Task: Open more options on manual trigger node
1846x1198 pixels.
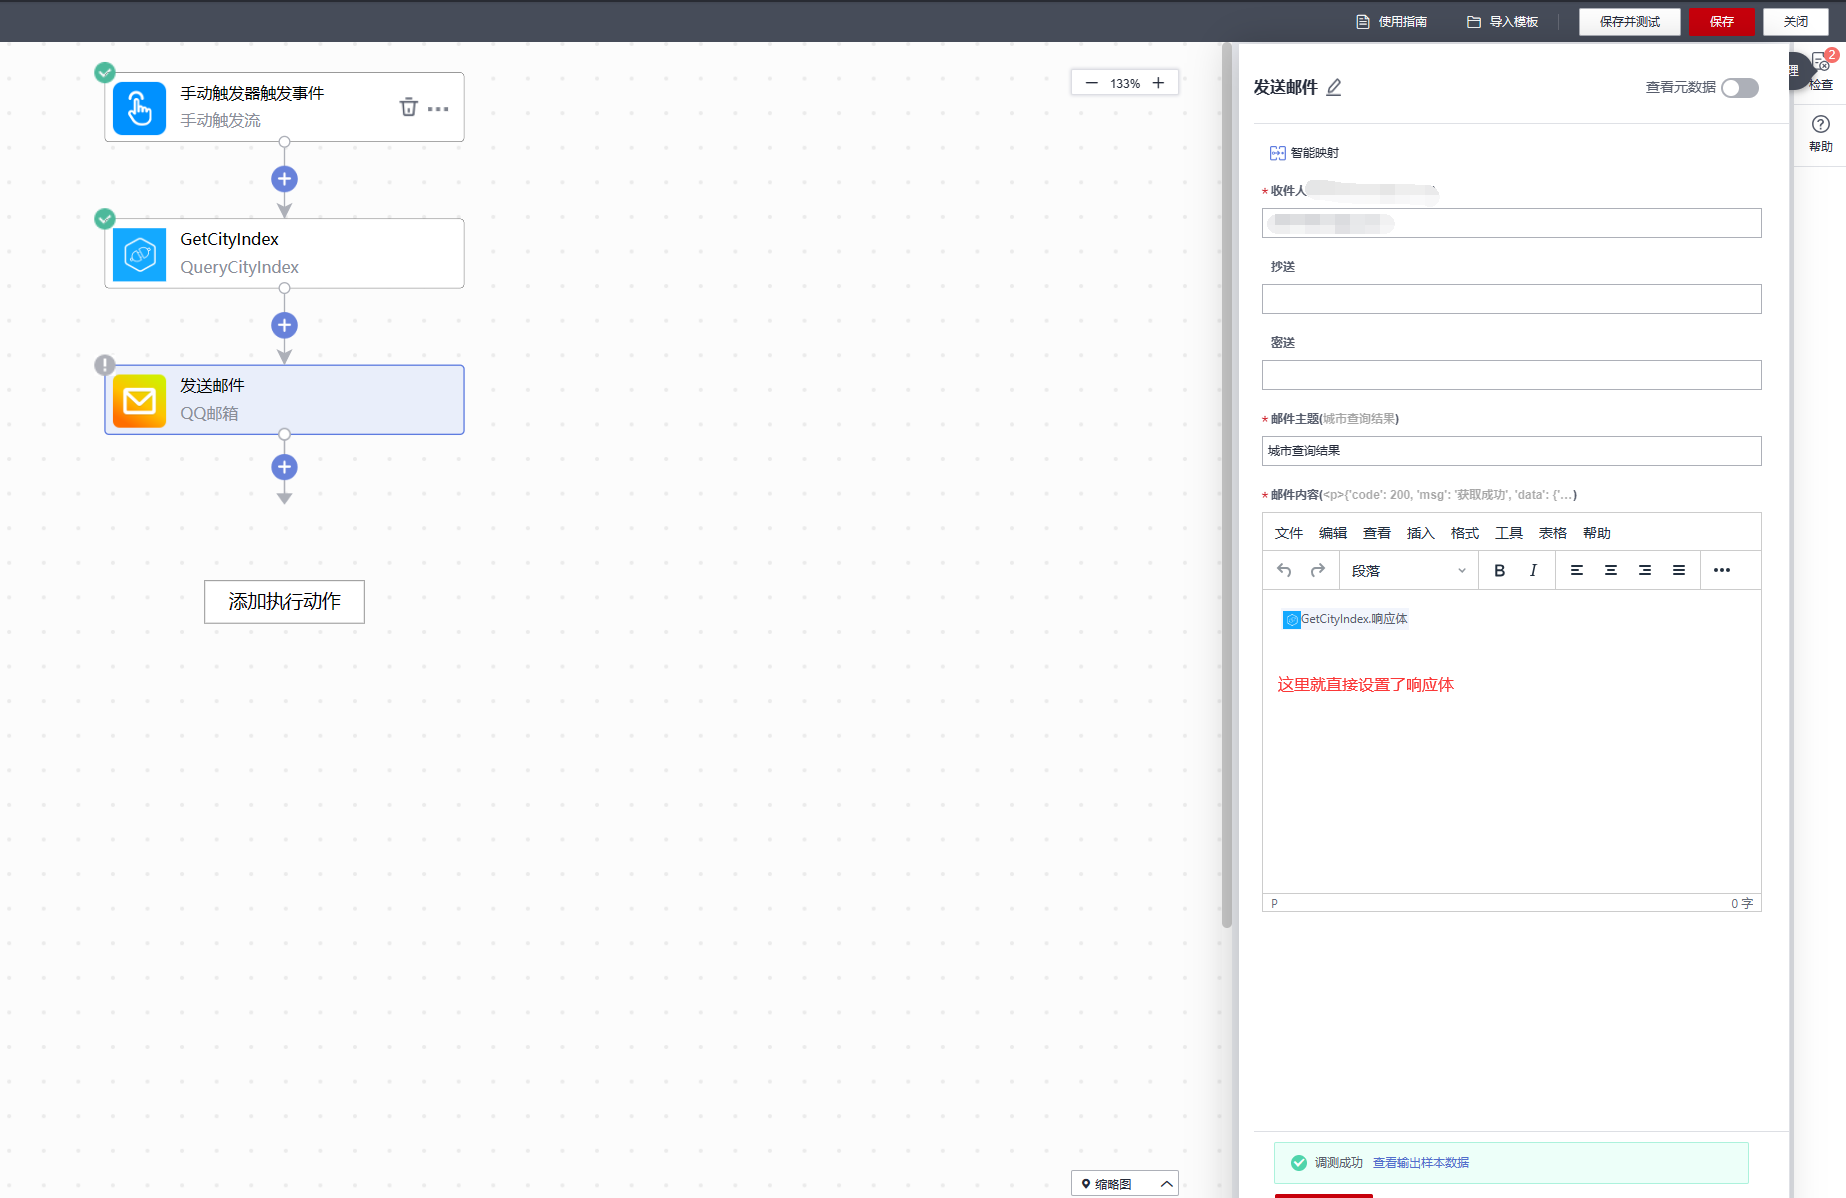Action: click(438, 108)
